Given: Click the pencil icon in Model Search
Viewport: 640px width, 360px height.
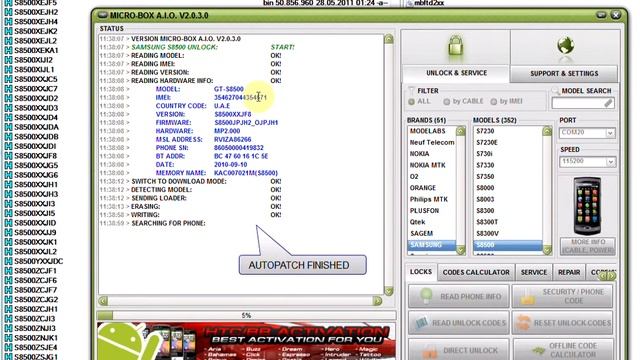Looking at the screenshot, I should point(609,103).
